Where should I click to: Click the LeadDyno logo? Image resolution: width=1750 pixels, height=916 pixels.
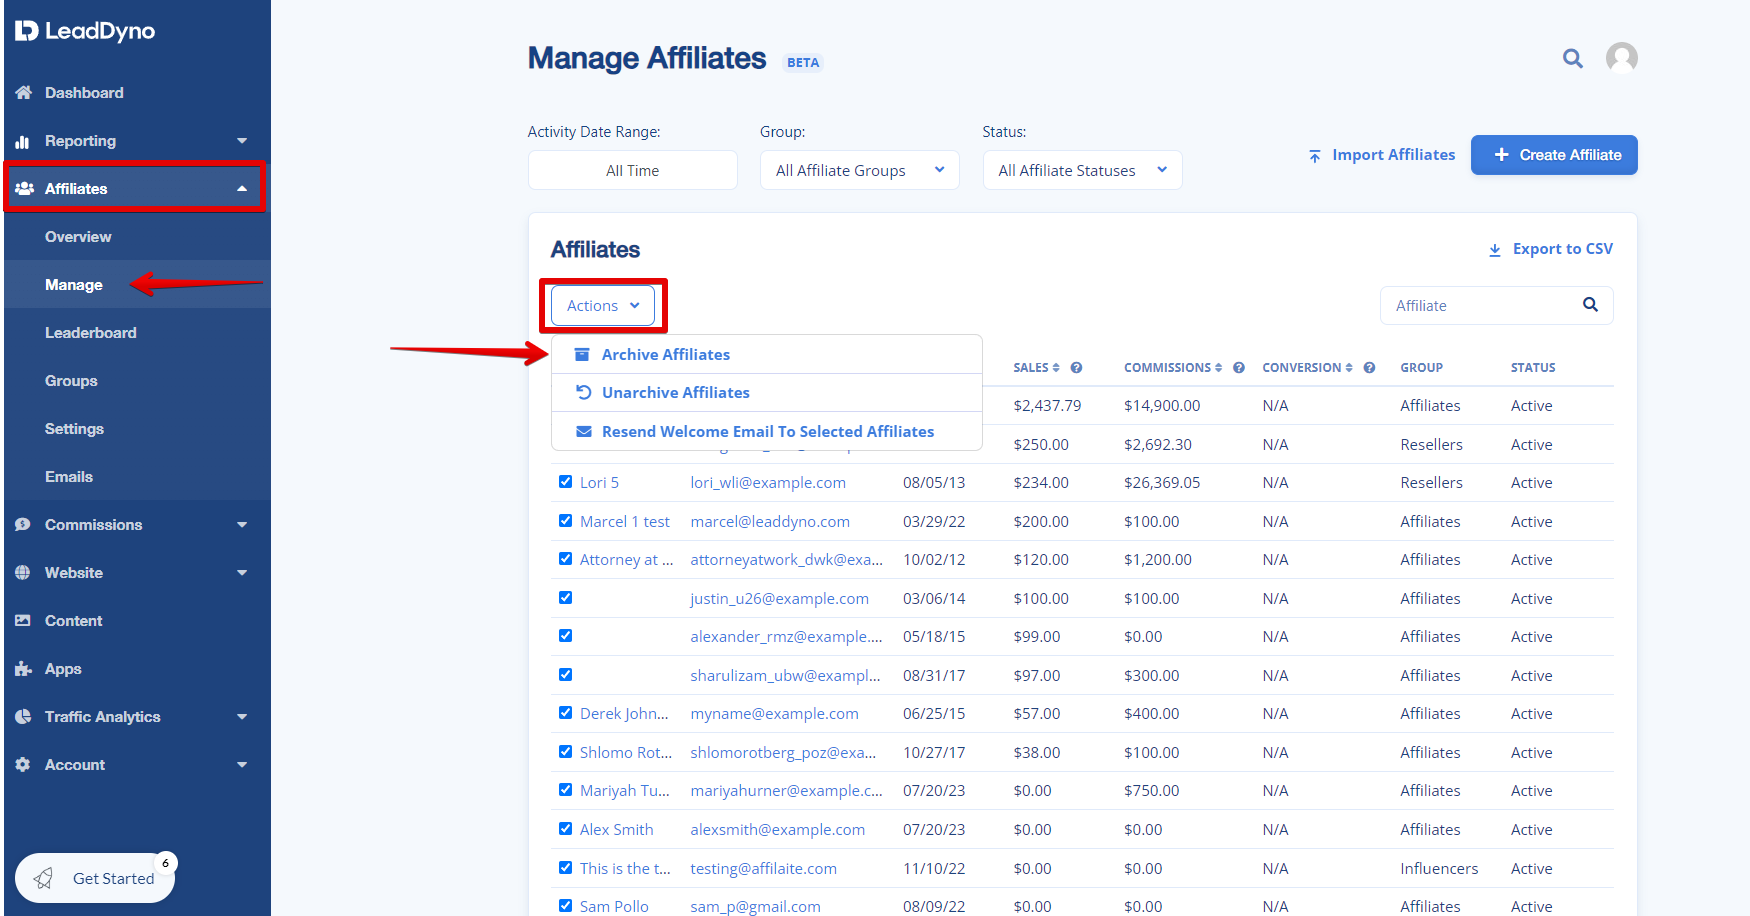pyautogui.click(x=85, y=31)
